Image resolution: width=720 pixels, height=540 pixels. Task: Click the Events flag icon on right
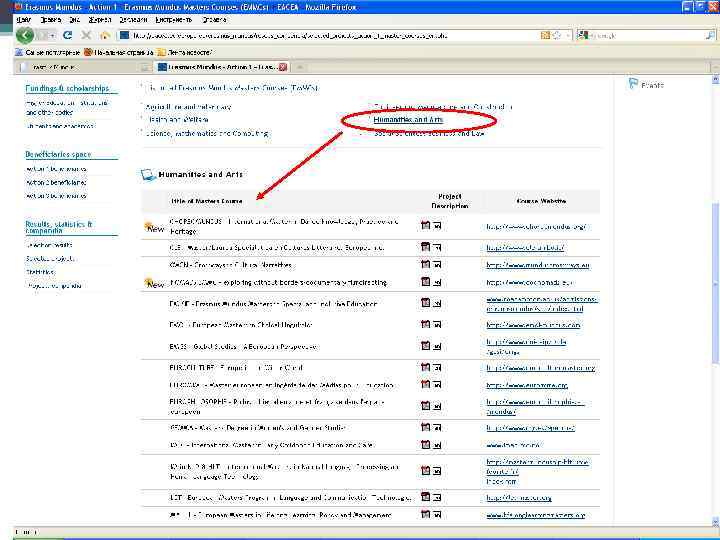click(633, 84)
